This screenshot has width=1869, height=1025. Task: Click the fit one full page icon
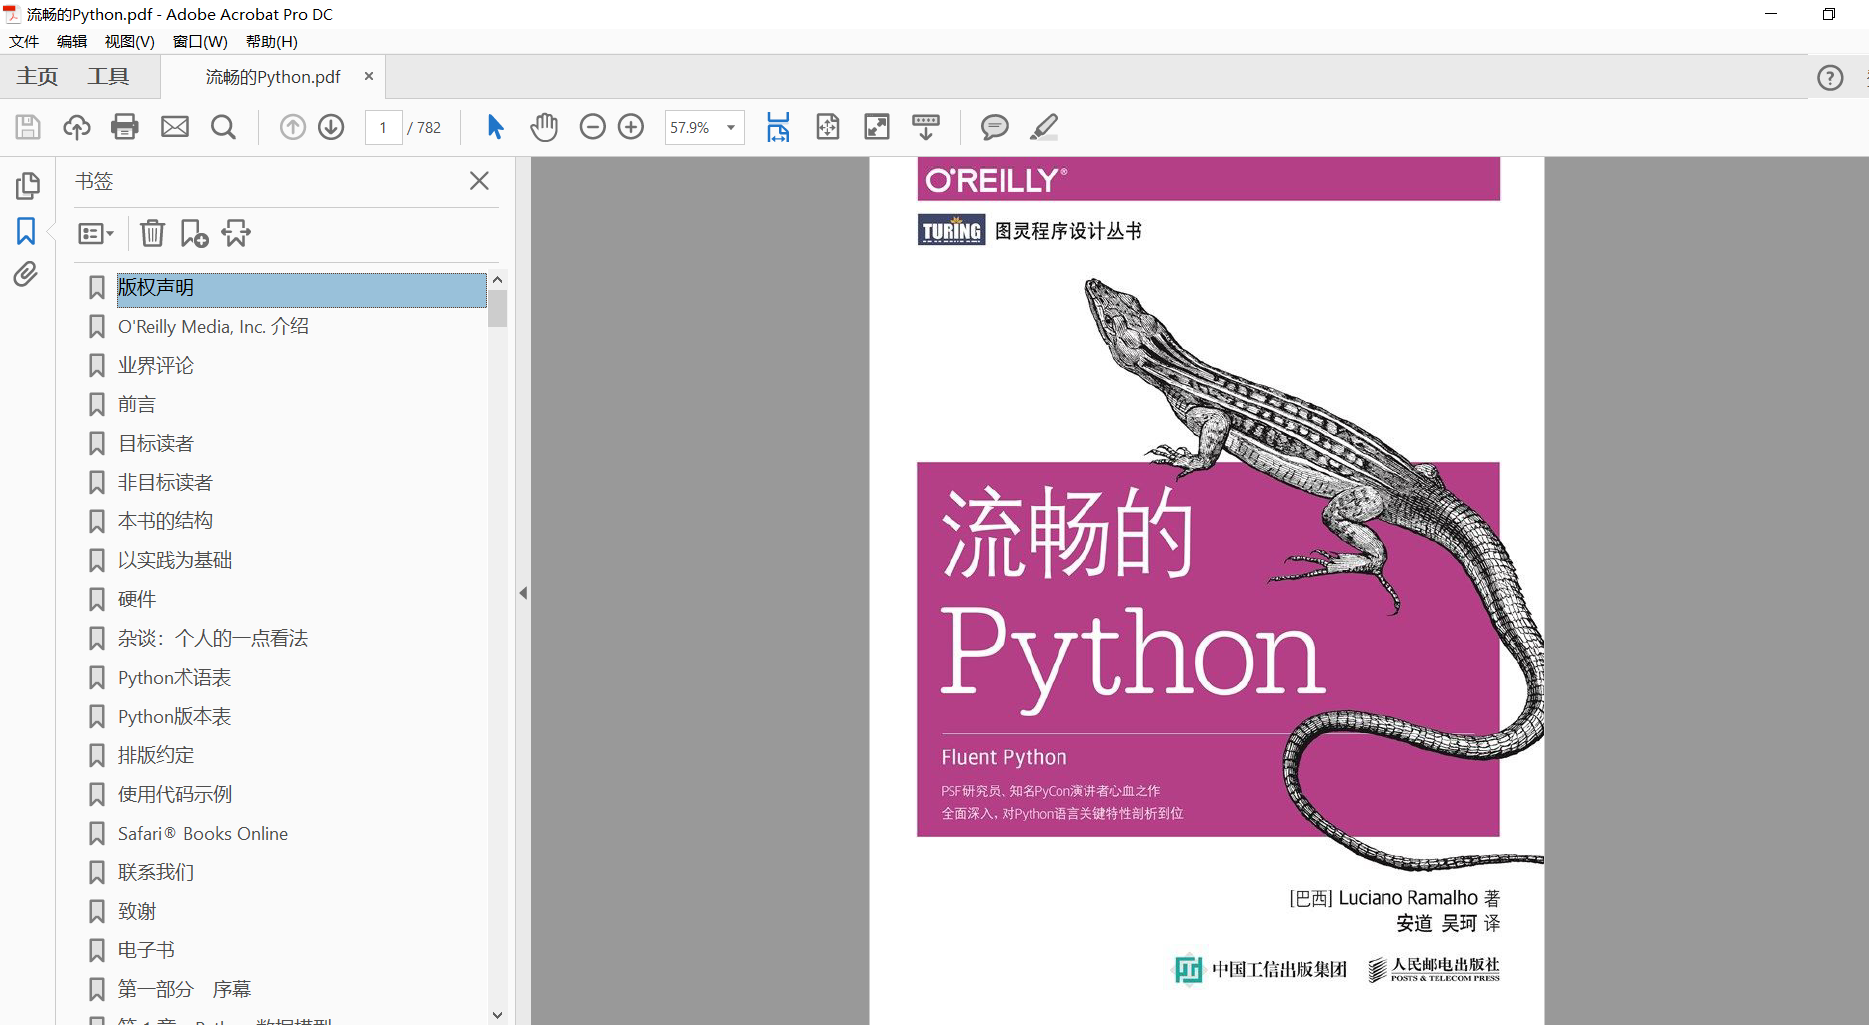828,127
